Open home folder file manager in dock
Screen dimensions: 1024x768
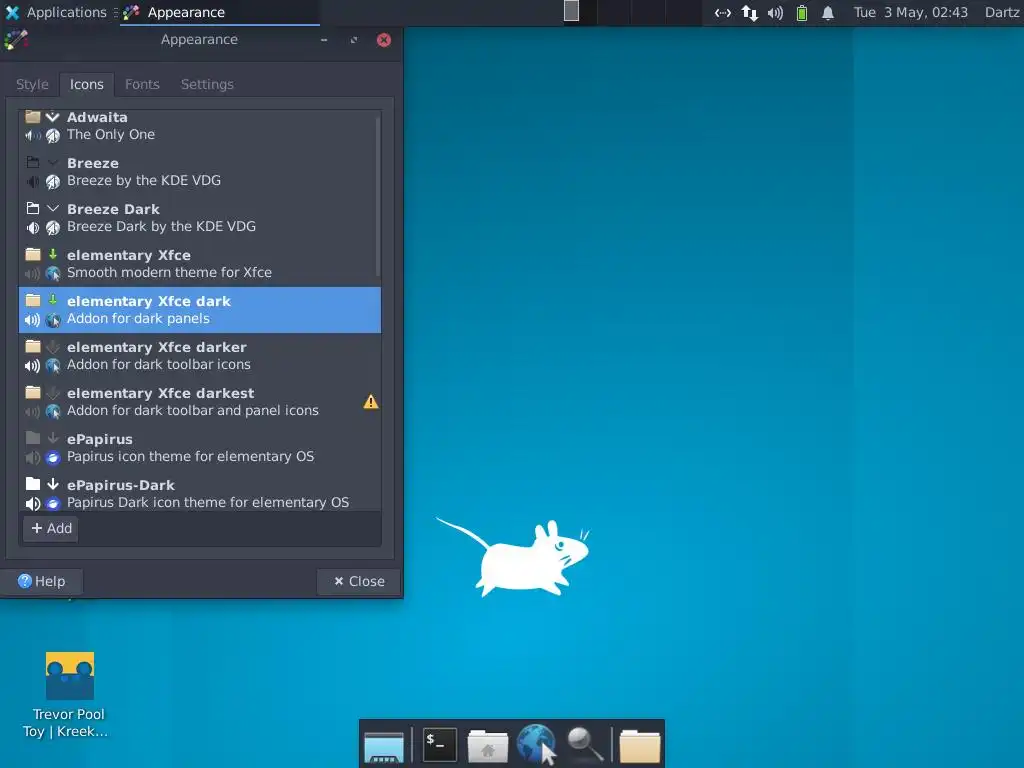[x=487, y=745]
